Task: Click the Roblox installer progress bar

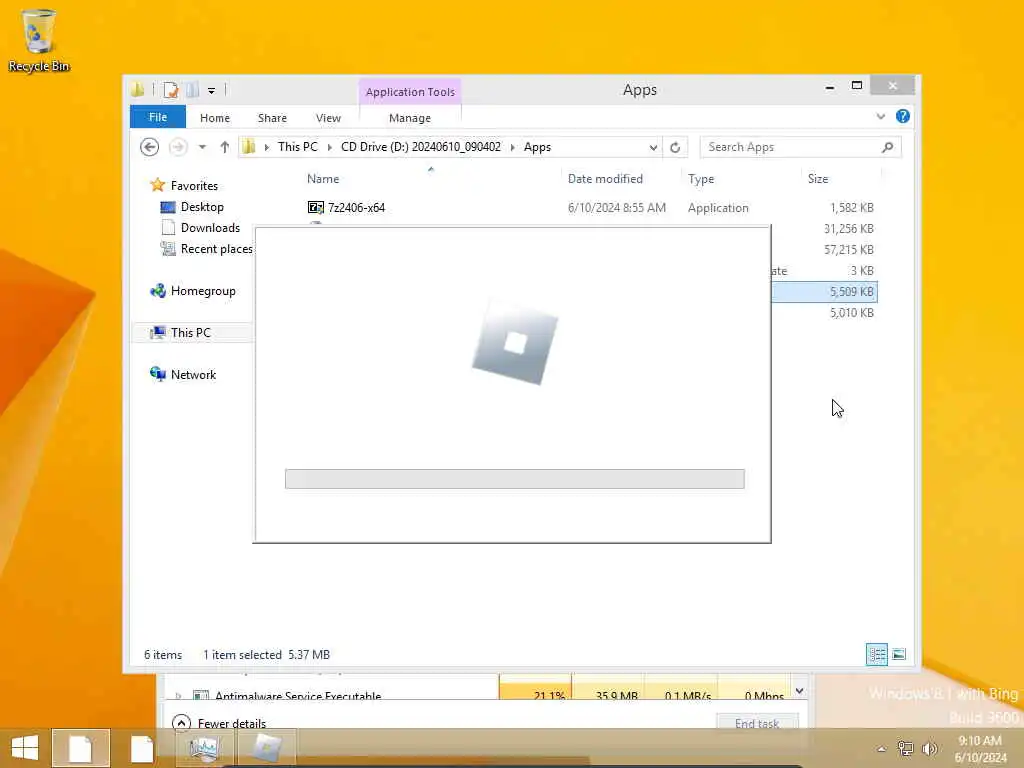Action: coord(515,479)
